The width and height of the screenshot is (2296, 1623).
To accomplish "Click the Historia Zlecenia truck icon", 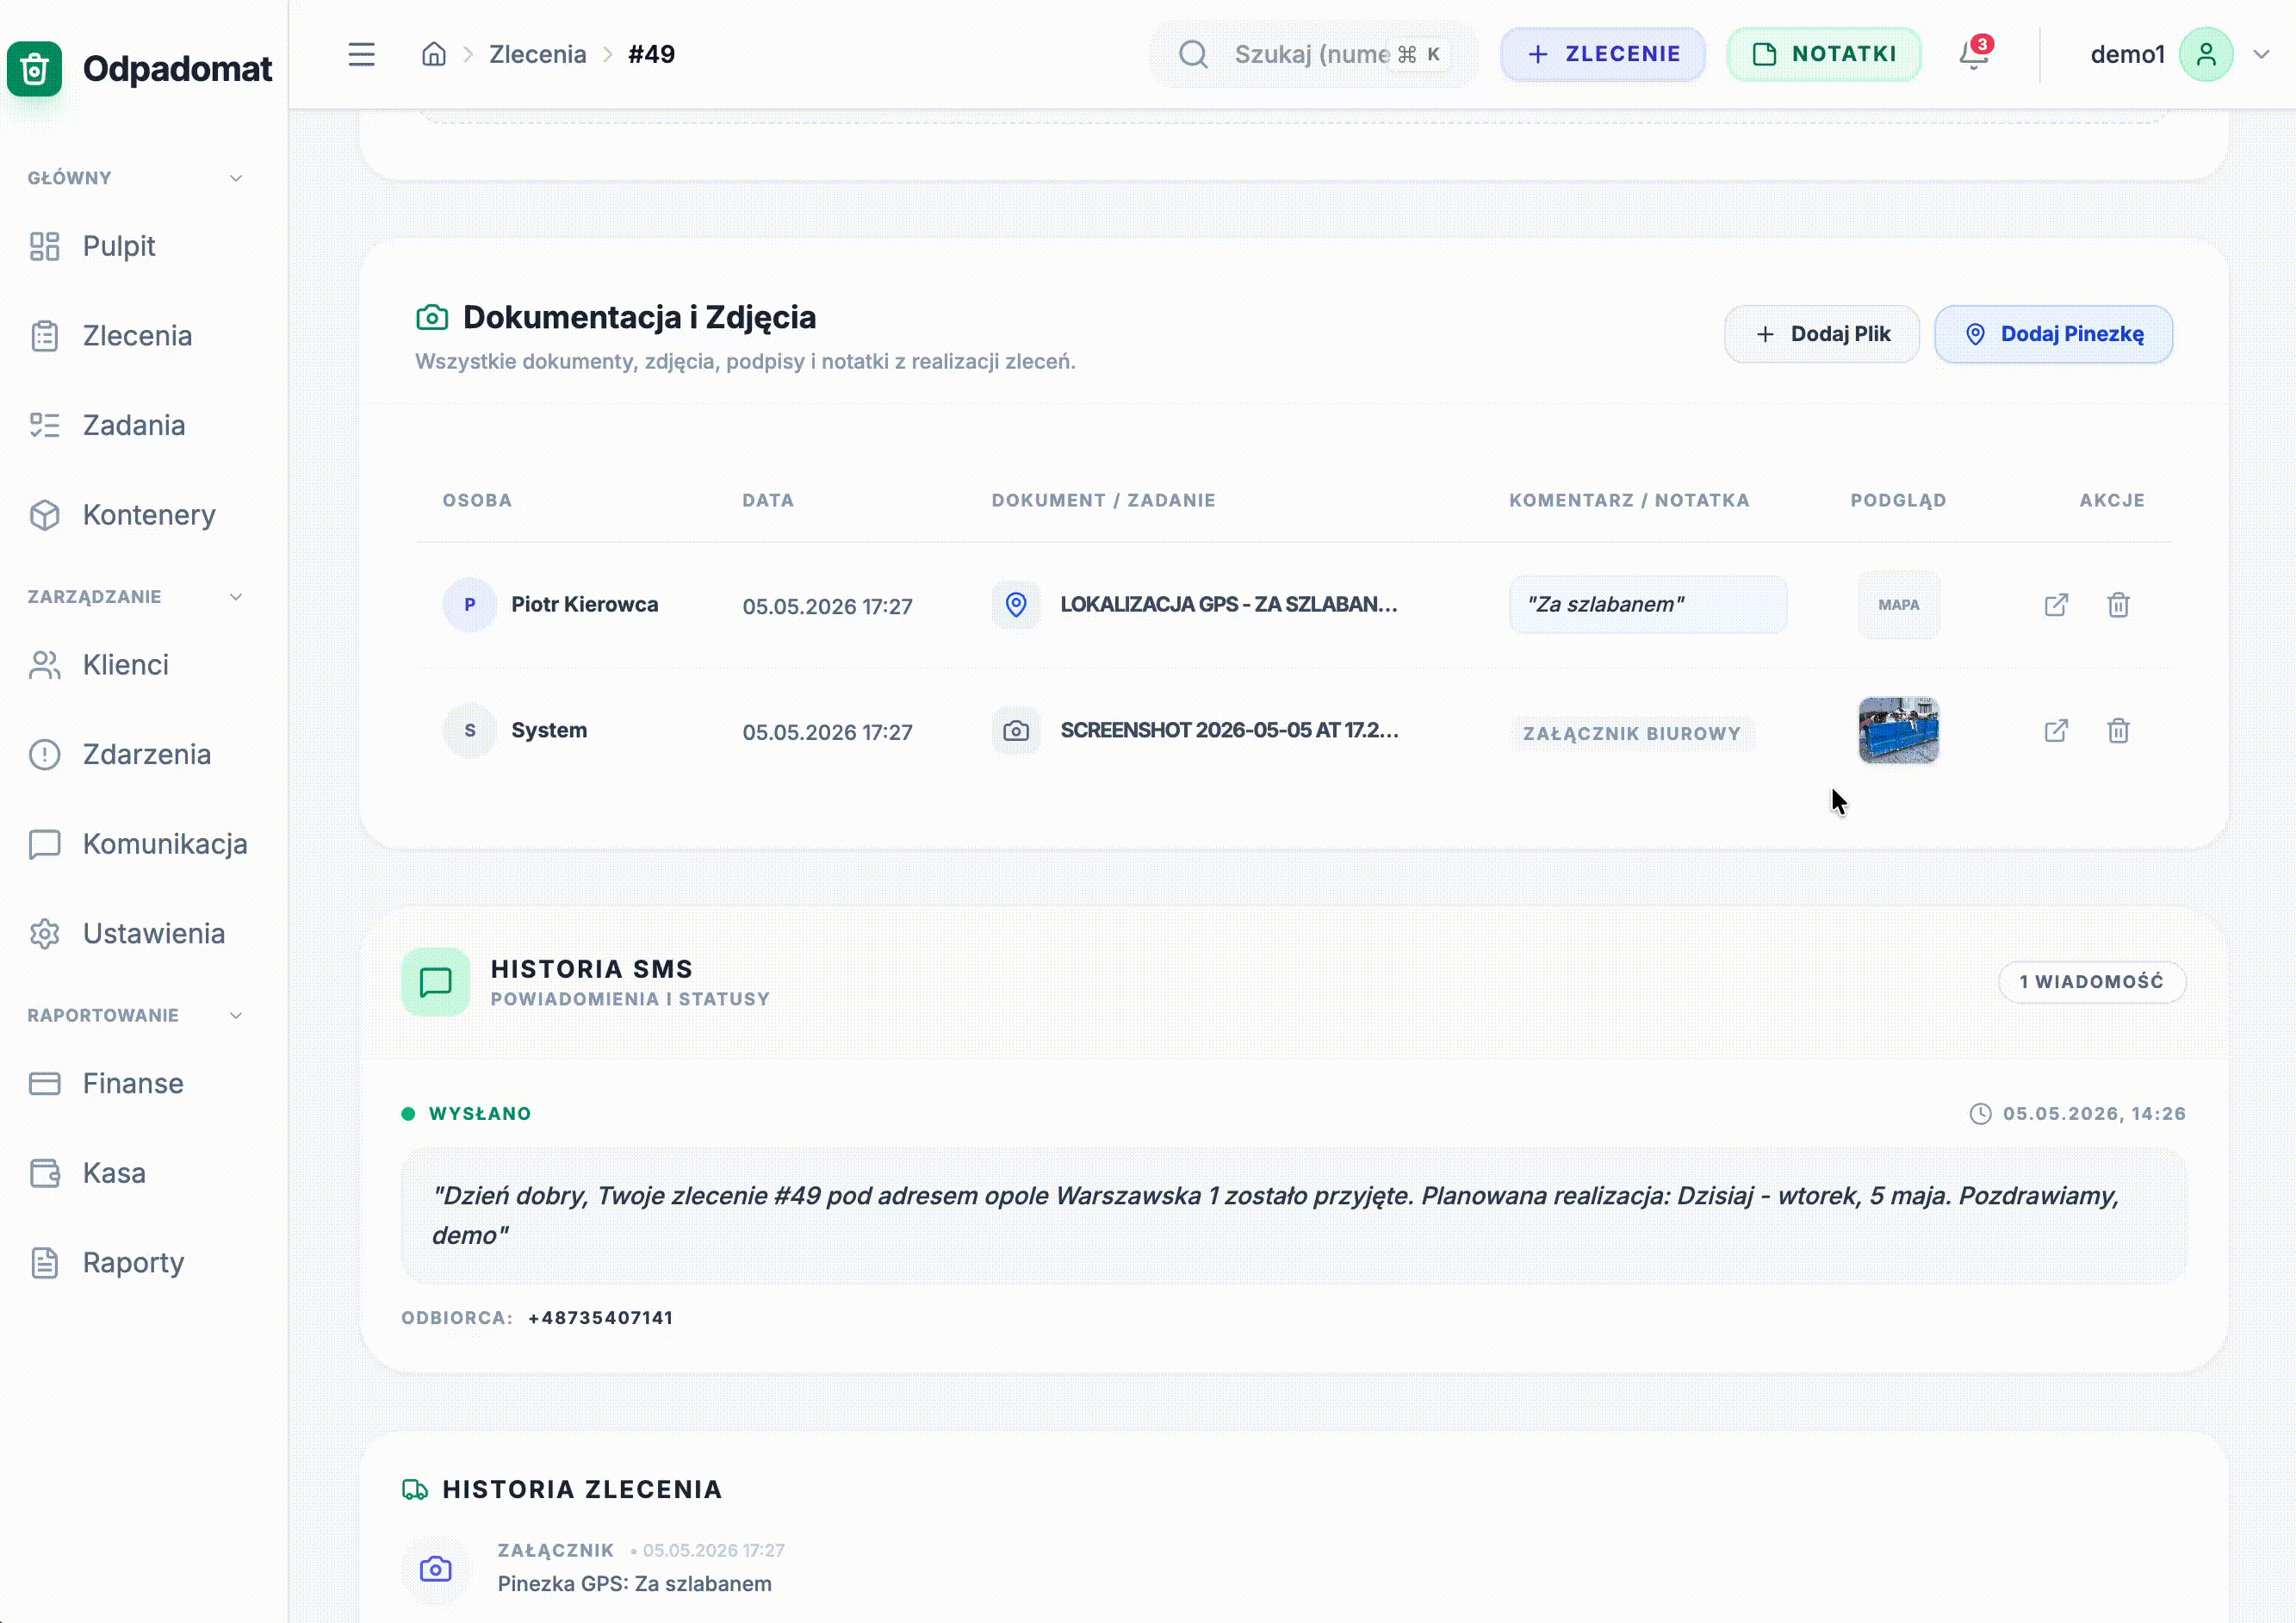I will coord(415,1490).
